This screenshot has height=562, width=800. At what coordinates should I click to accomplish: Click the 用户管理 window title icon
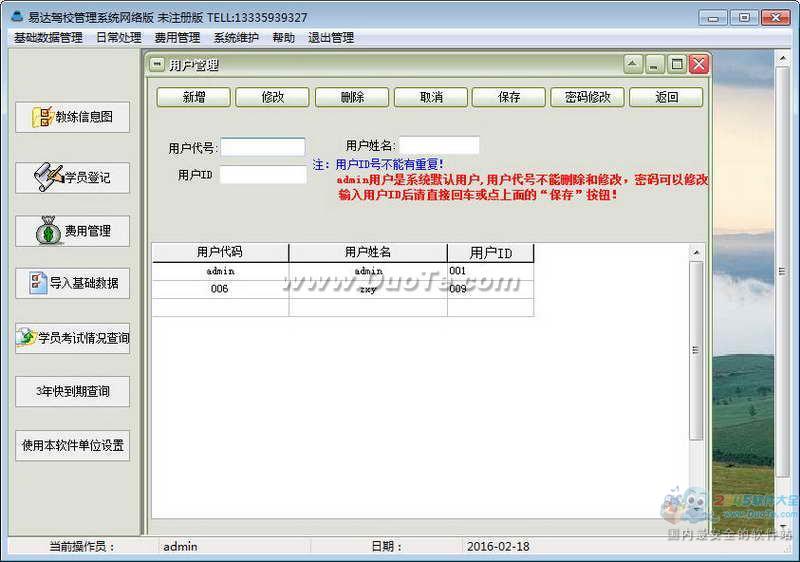tap(157, 65)
